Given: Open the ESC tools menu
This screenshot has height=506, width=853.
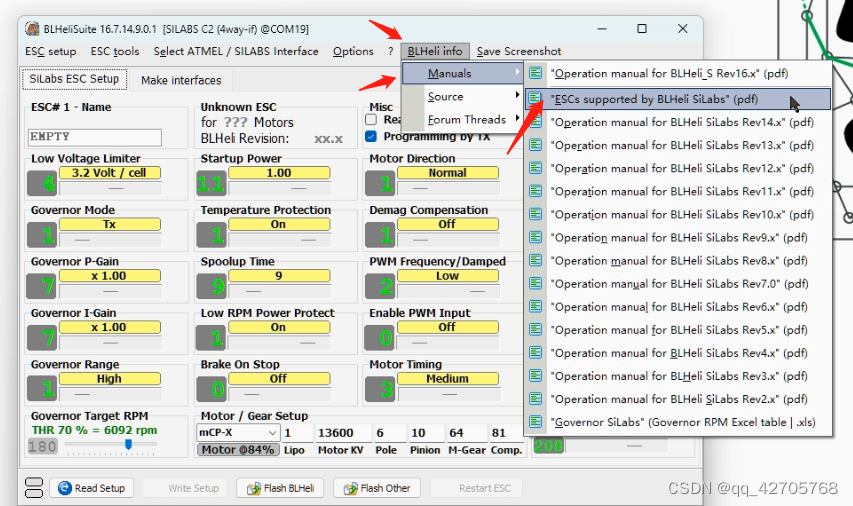Looking at the screenshot, I should coord(115,51).
